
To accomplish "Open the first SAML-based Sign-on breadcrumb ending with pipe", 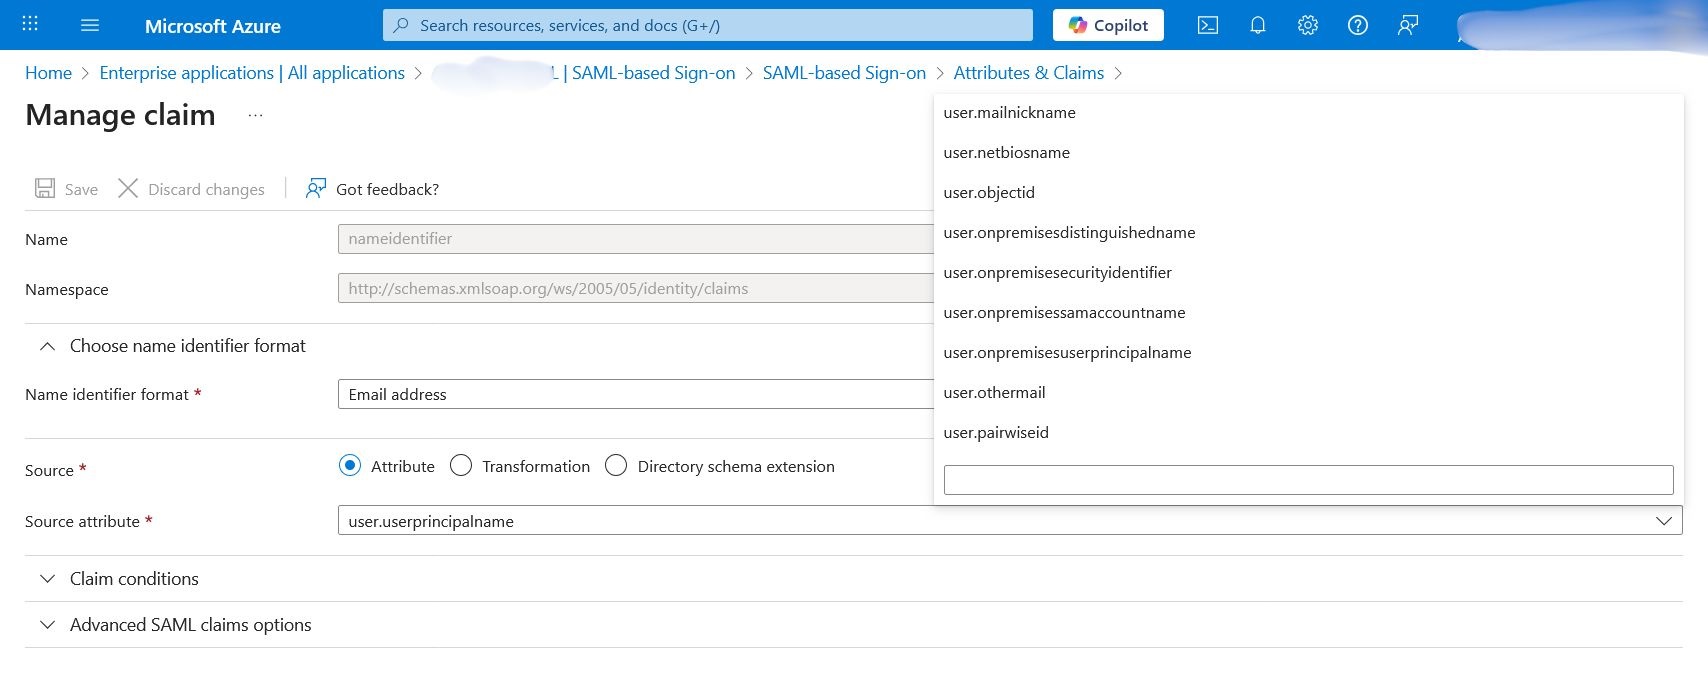I will click(x=643, y=73).
